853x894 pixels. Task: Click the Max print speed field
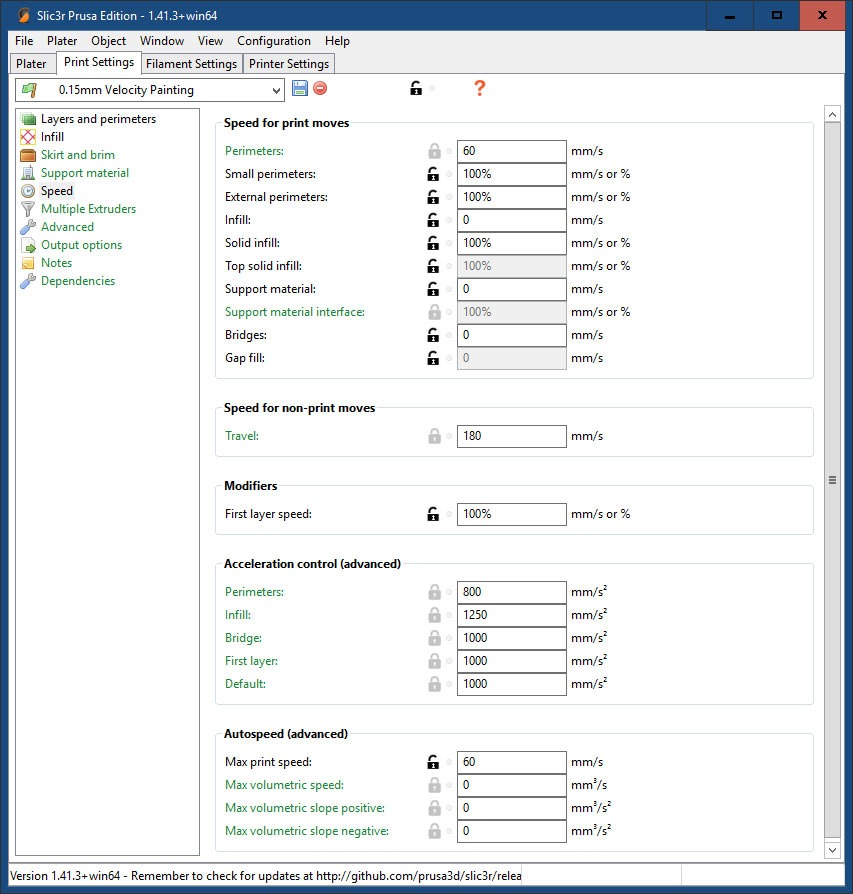(511, 762)
